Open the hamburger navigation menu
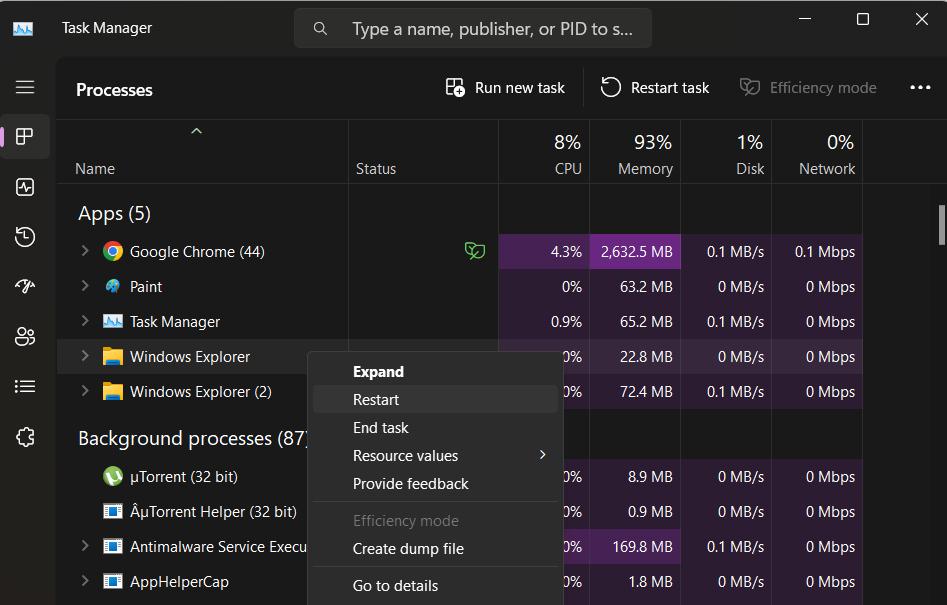 (25, 87)
